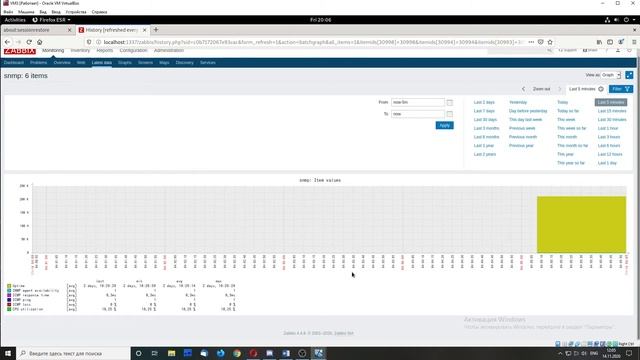Screen dimensions: 640x360
Task: Shift time range back with the left chevron
Action: (523, 89)
